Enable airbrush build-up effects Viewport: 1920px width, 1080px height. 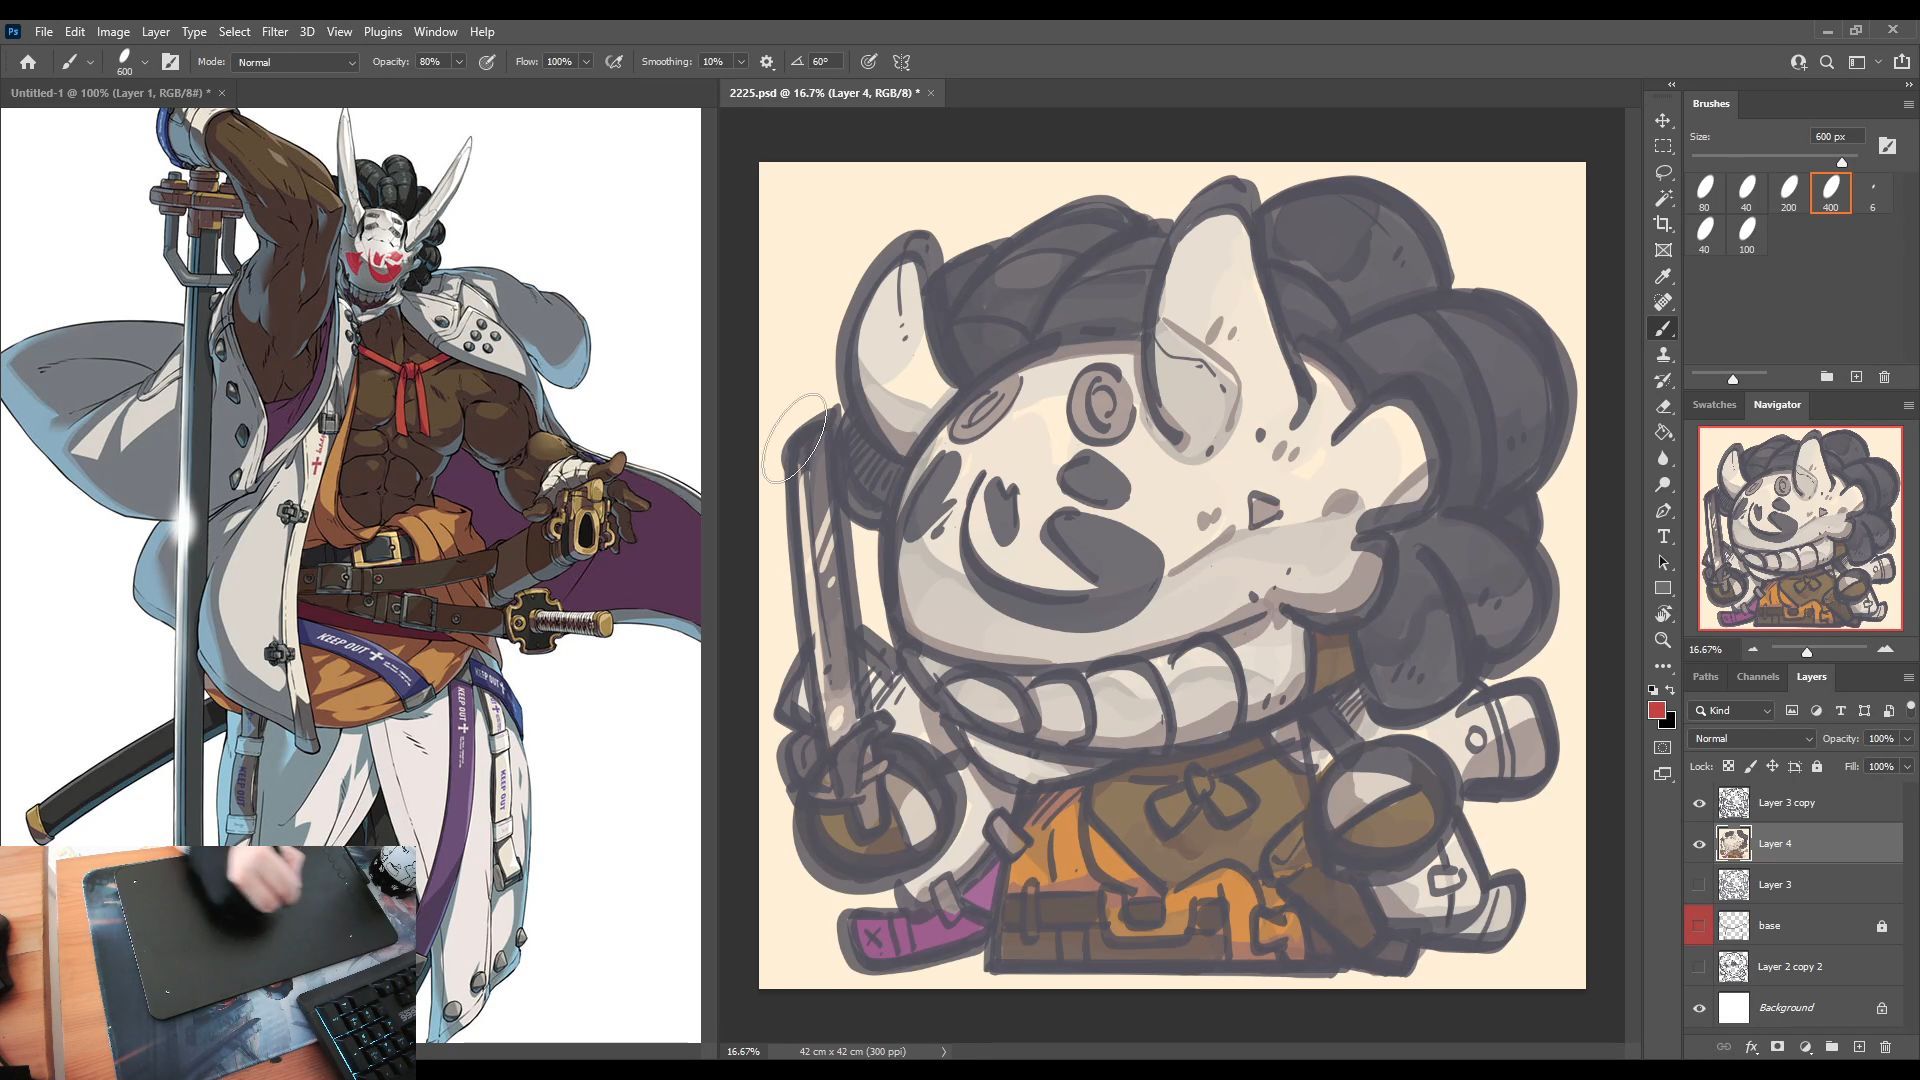614,62
